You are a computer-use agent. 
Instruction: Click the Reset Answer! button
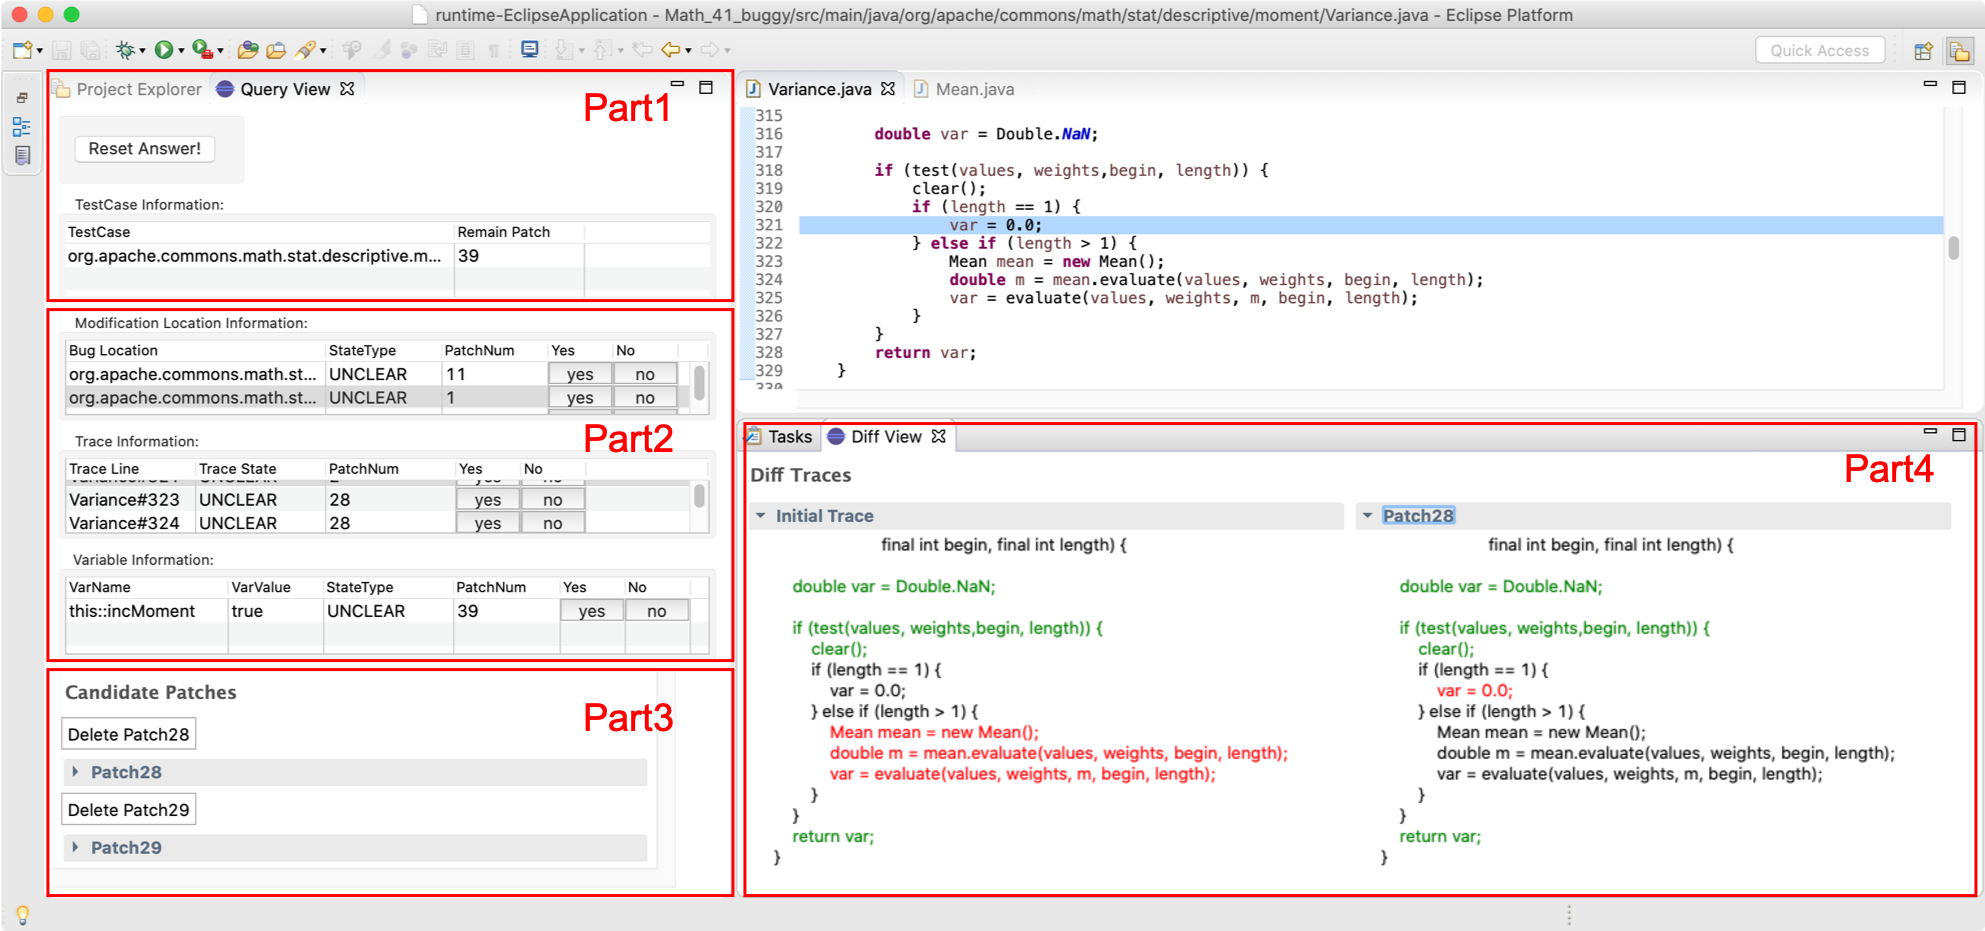[x=145, y=149]
